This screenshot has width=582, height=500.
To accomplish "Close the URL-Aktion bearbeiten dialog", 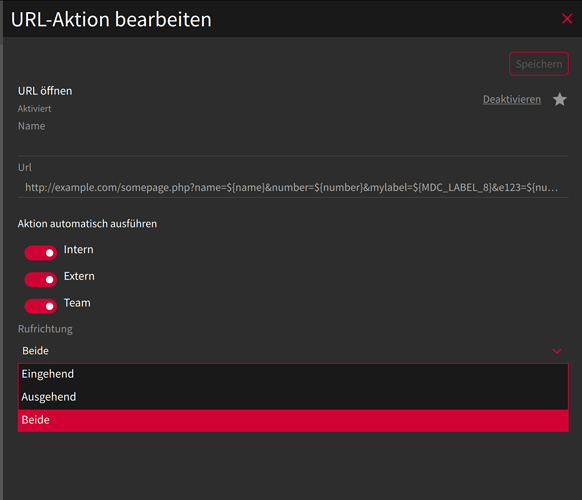I will (567, 19).
